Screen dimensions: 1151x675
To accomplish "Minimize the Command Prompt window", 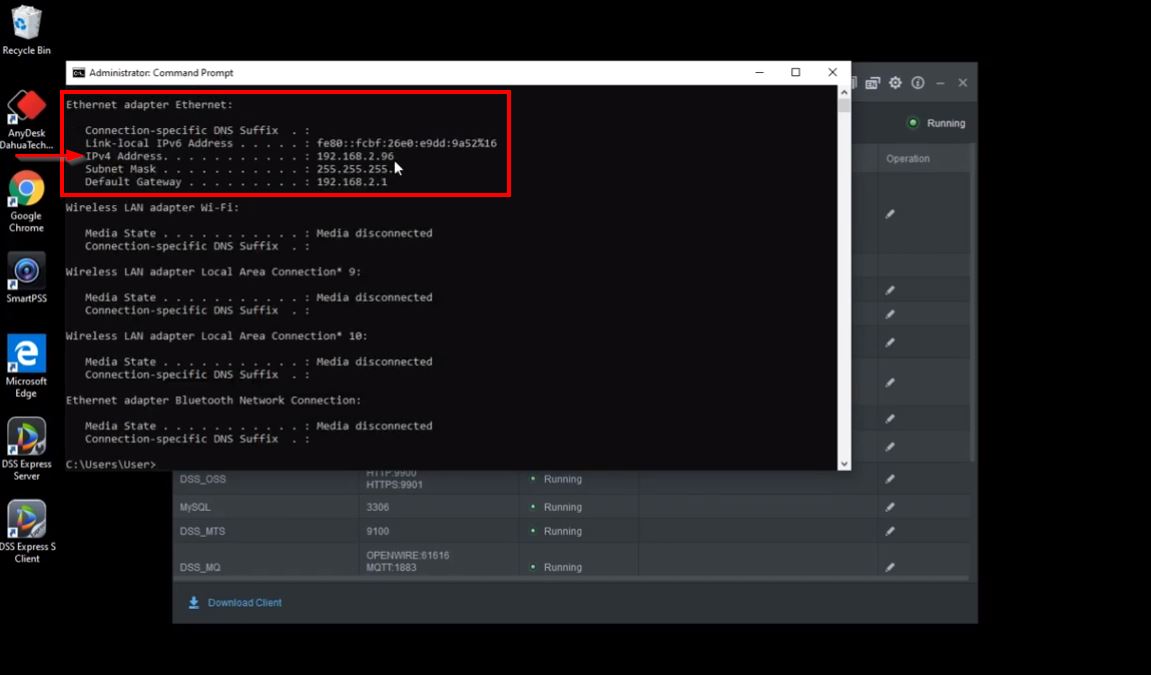I will point(760,72).
